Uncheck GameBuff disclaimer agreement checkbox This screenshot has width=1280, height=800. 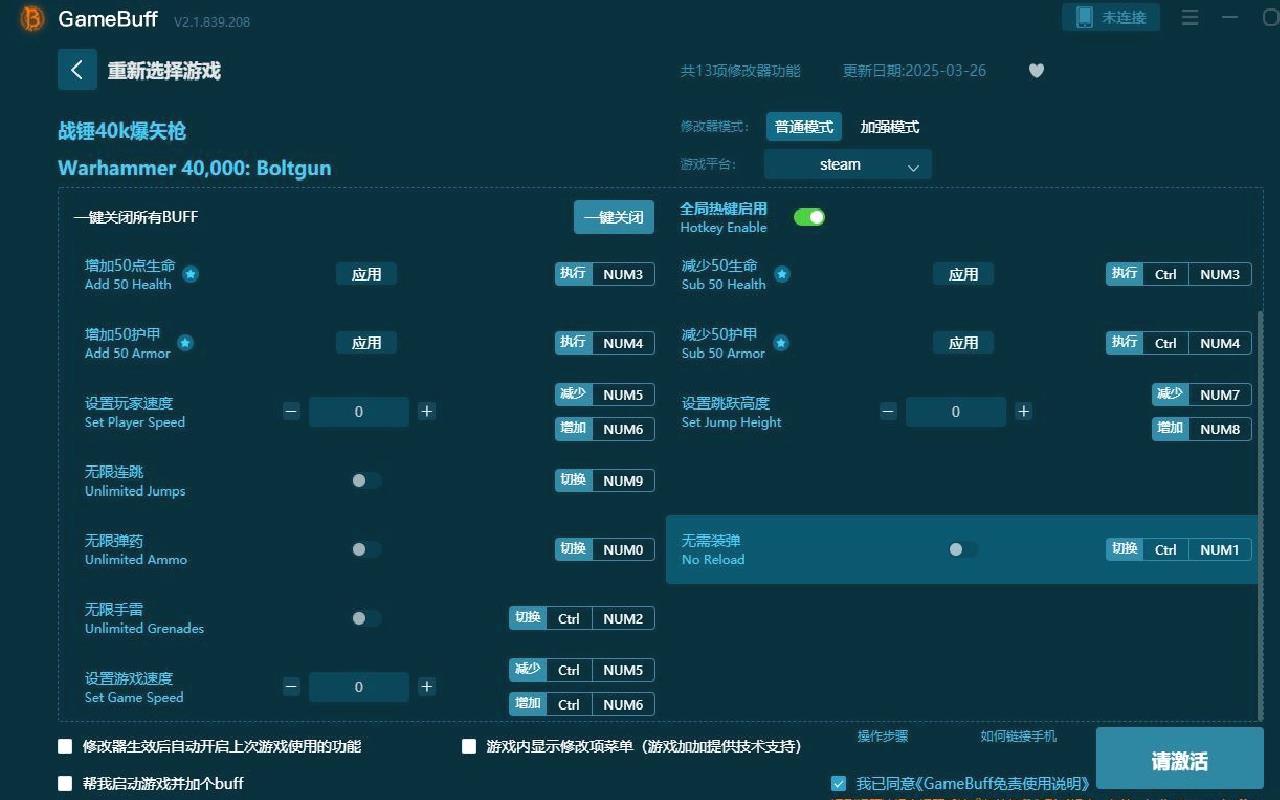(838, 783)
